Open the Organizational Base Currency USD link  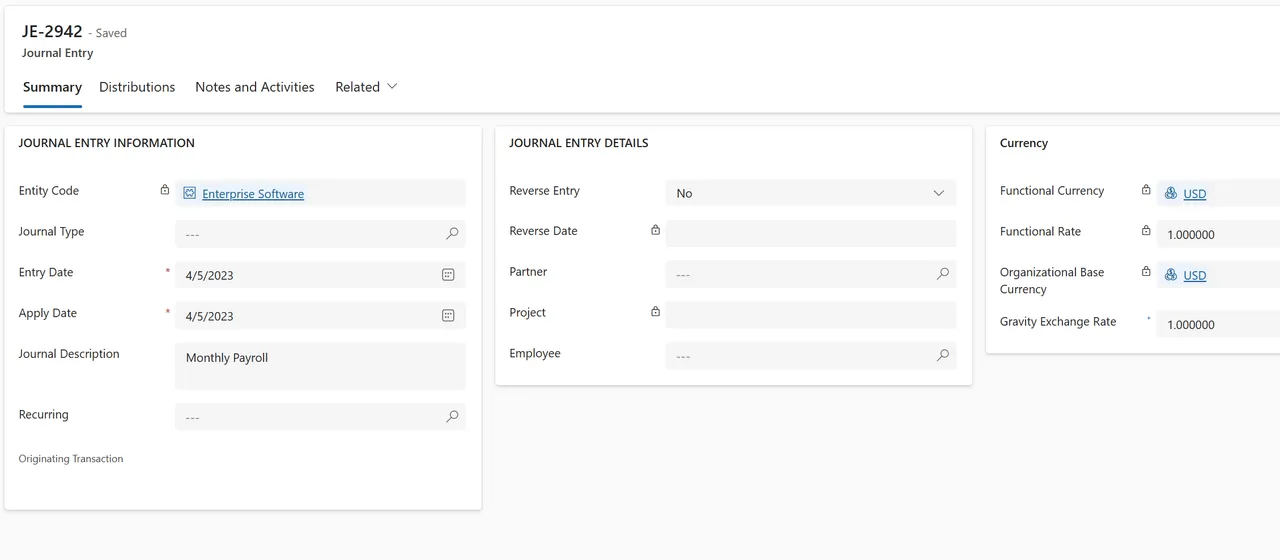(1195, 275)
